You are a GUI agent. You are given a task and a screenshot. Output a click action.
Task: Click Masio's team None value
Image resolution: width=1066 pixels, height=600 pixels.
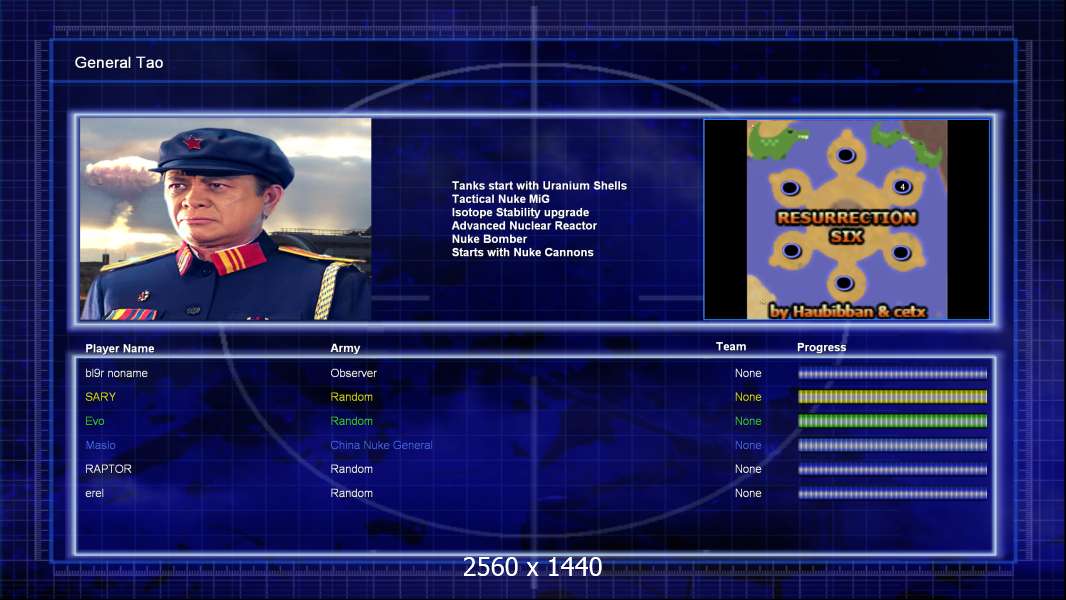click(x=748, y=445)
